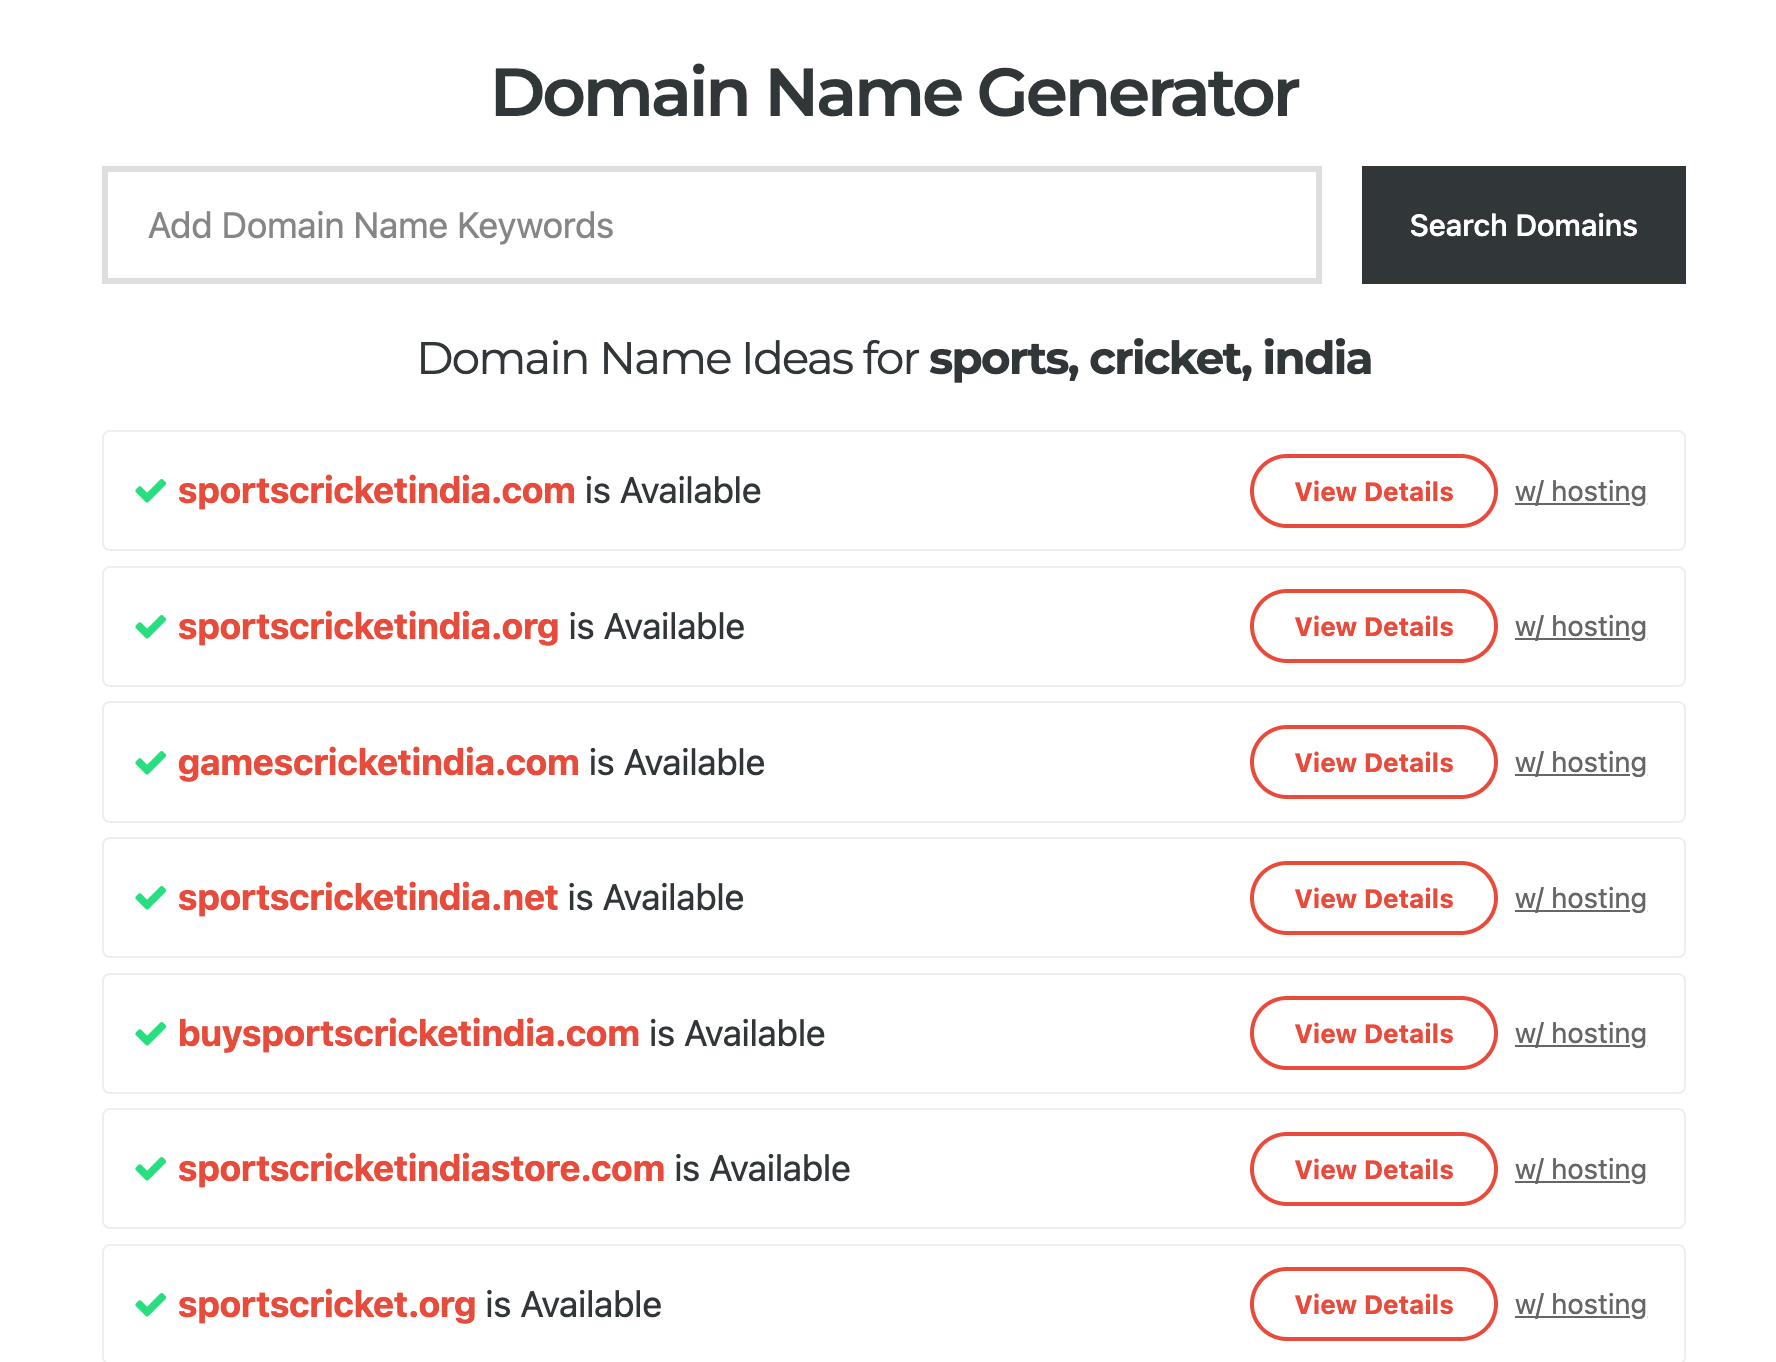1776x1362 pixels.
Task: Choose w/ hosting for buysportscricketindia.com
Action: (x=1580, y=1033)
